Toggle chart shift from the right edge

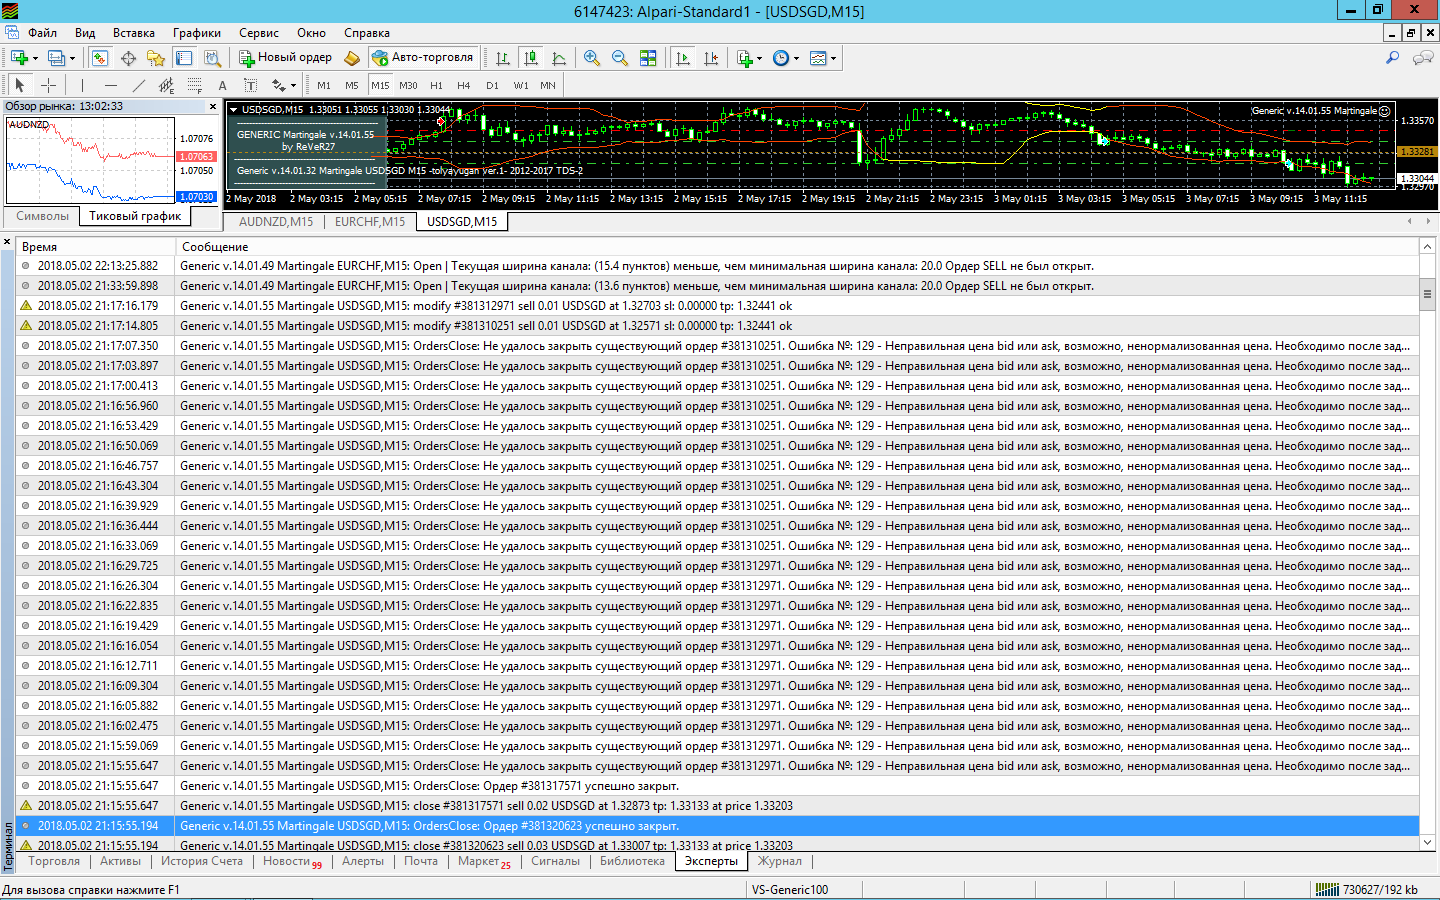[711, 58]
